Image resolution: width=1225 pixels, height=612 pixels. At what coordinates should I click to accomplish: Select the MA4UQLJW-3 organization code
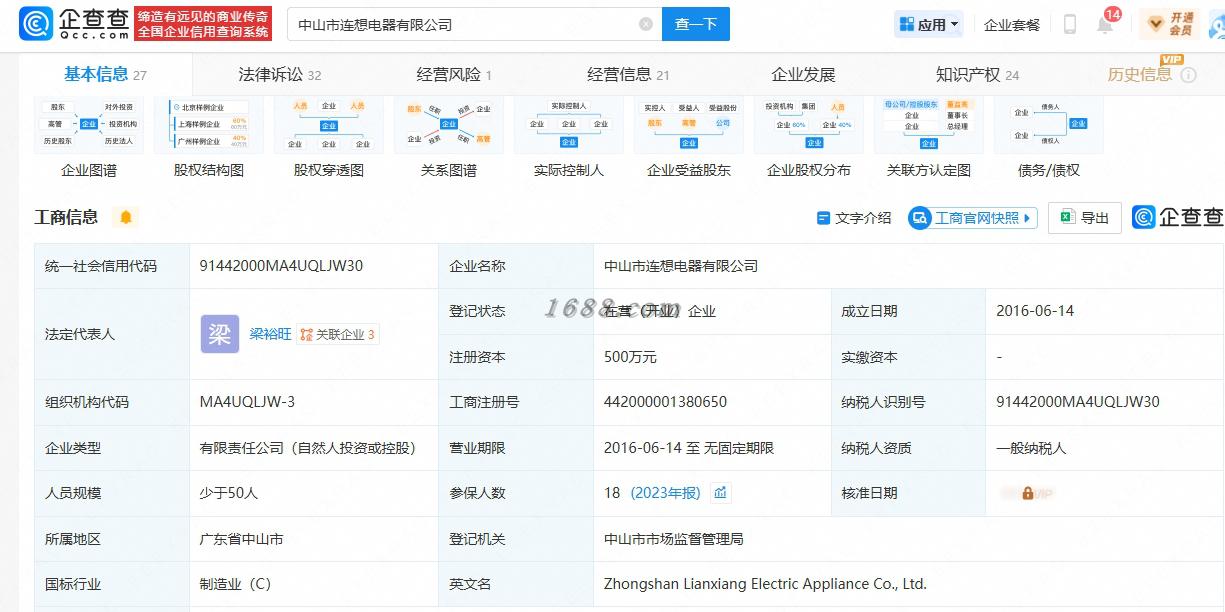coord(247,402)
